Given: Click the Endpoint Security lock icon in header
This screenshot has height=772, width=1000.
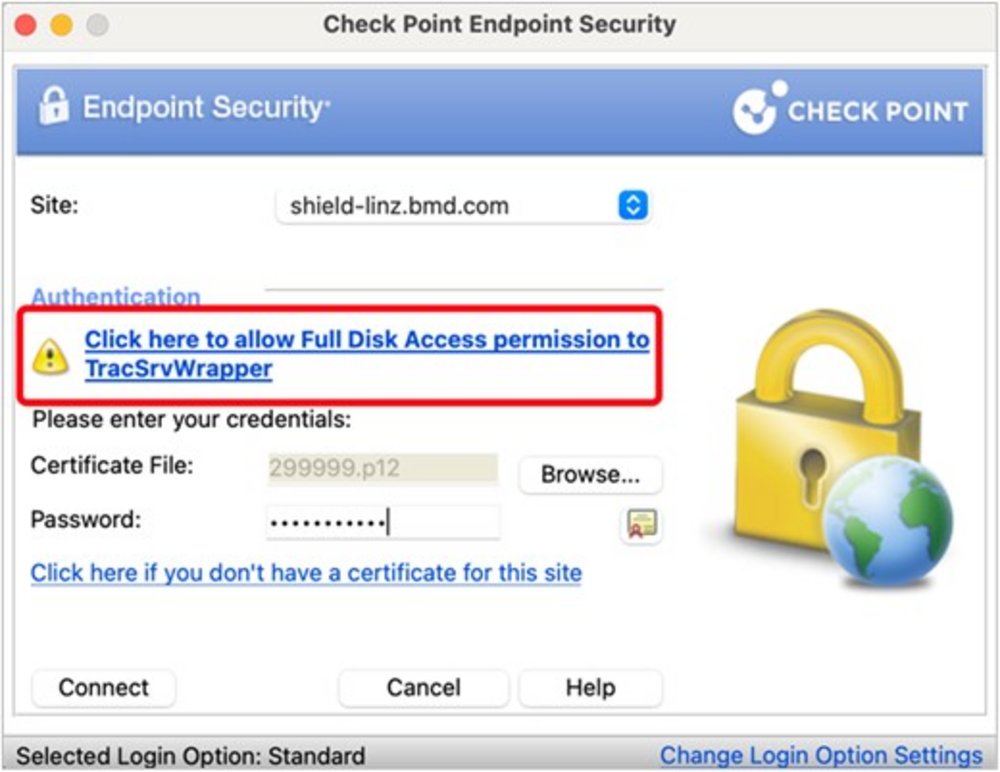Looking at the screenshot, I should 53,106.
